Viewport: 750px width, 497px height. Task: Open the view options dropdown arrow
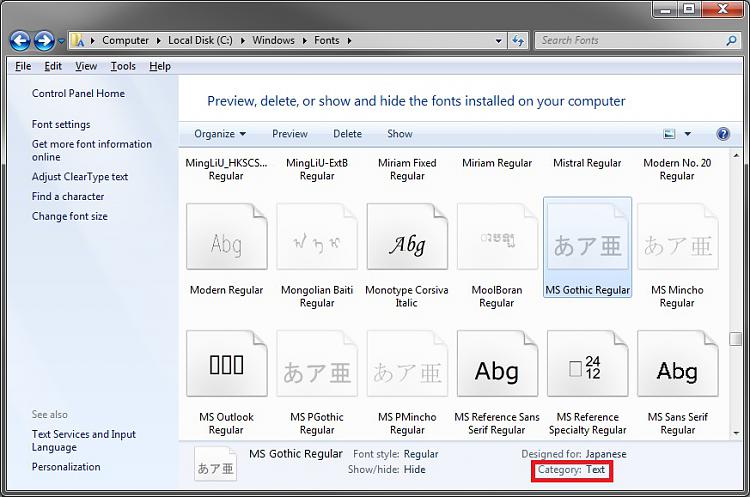[687, 134]
